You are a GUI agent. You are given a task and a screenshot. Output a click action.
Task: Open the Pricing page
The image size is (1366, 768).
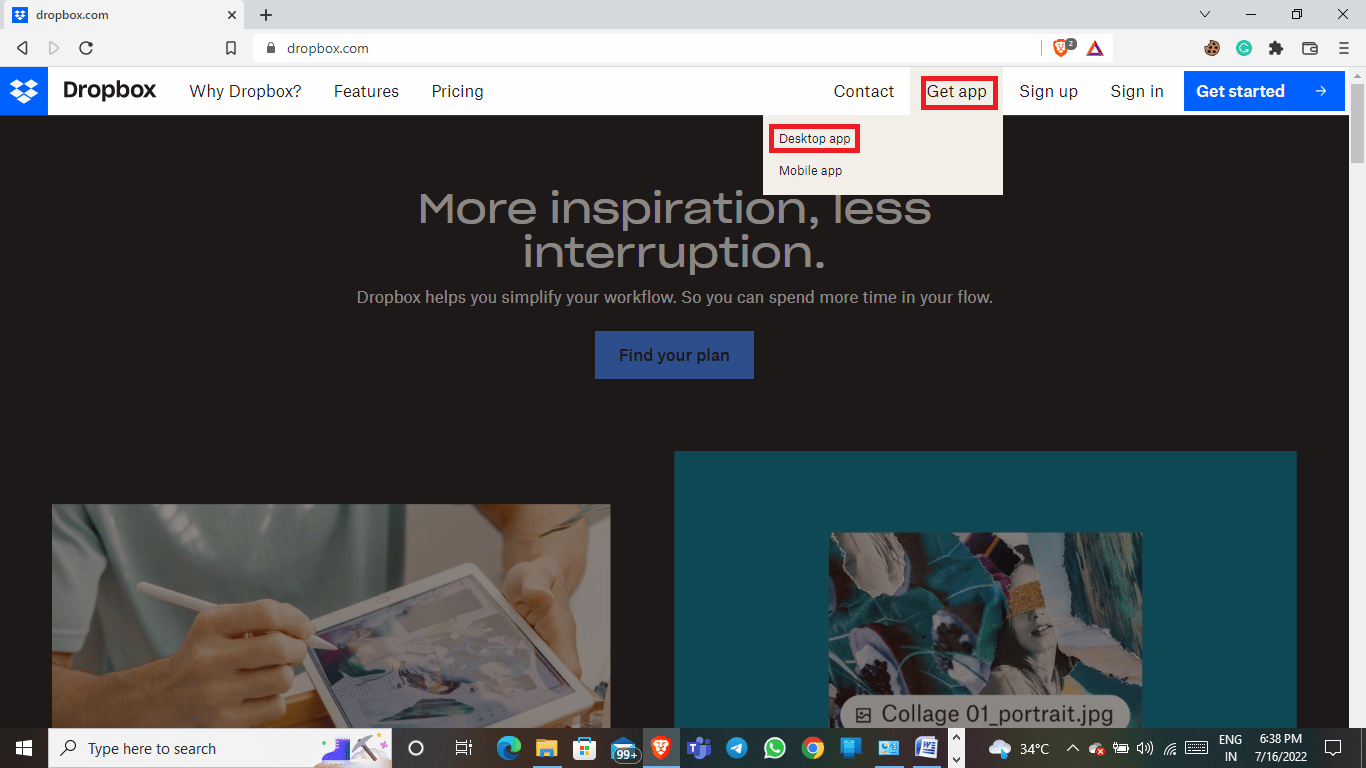click(457, 91)
